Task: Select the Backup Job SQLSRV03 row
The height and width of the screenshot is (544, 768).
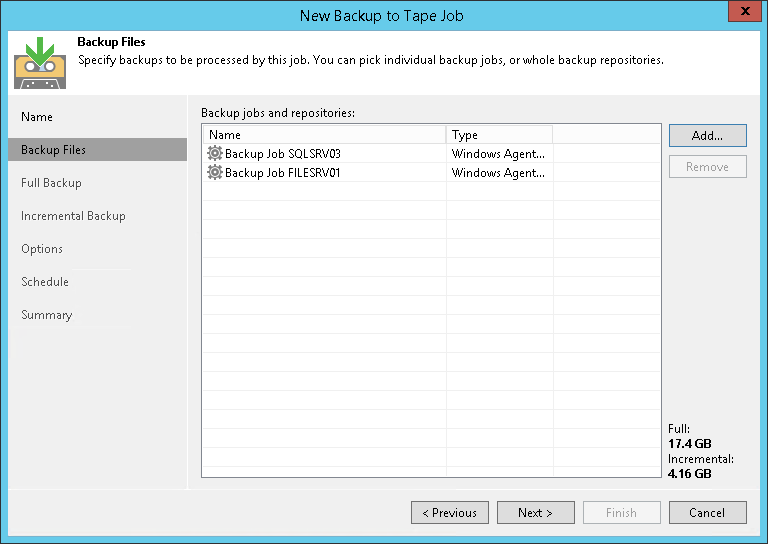Action: [283, 154]
